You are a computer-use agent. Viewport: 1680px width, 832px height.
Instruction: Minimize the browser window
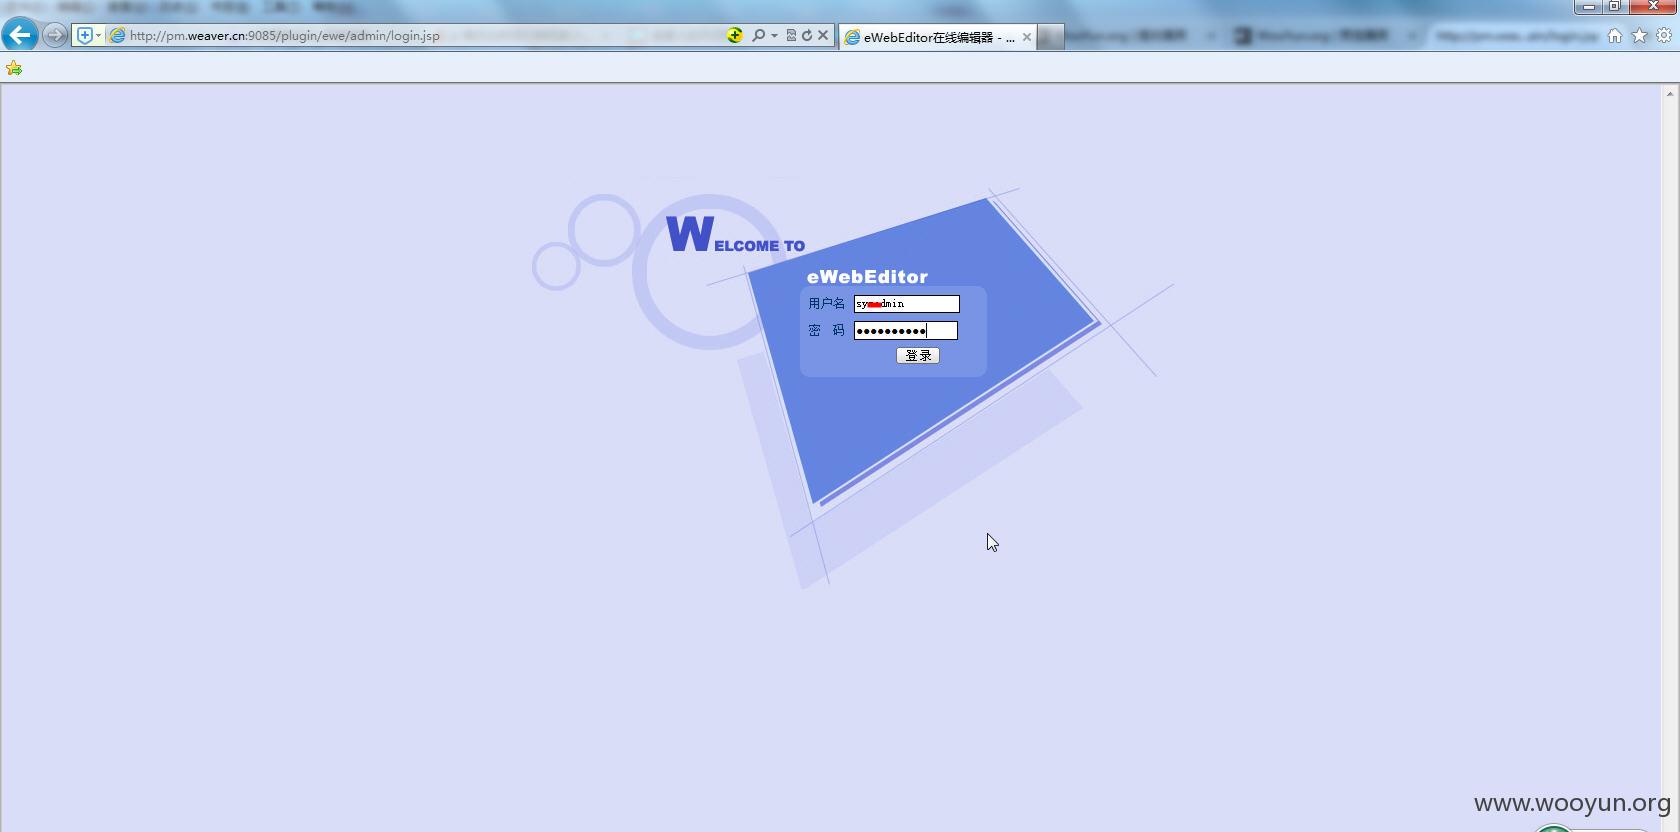pyautogui.click(x=1589, y=6)
